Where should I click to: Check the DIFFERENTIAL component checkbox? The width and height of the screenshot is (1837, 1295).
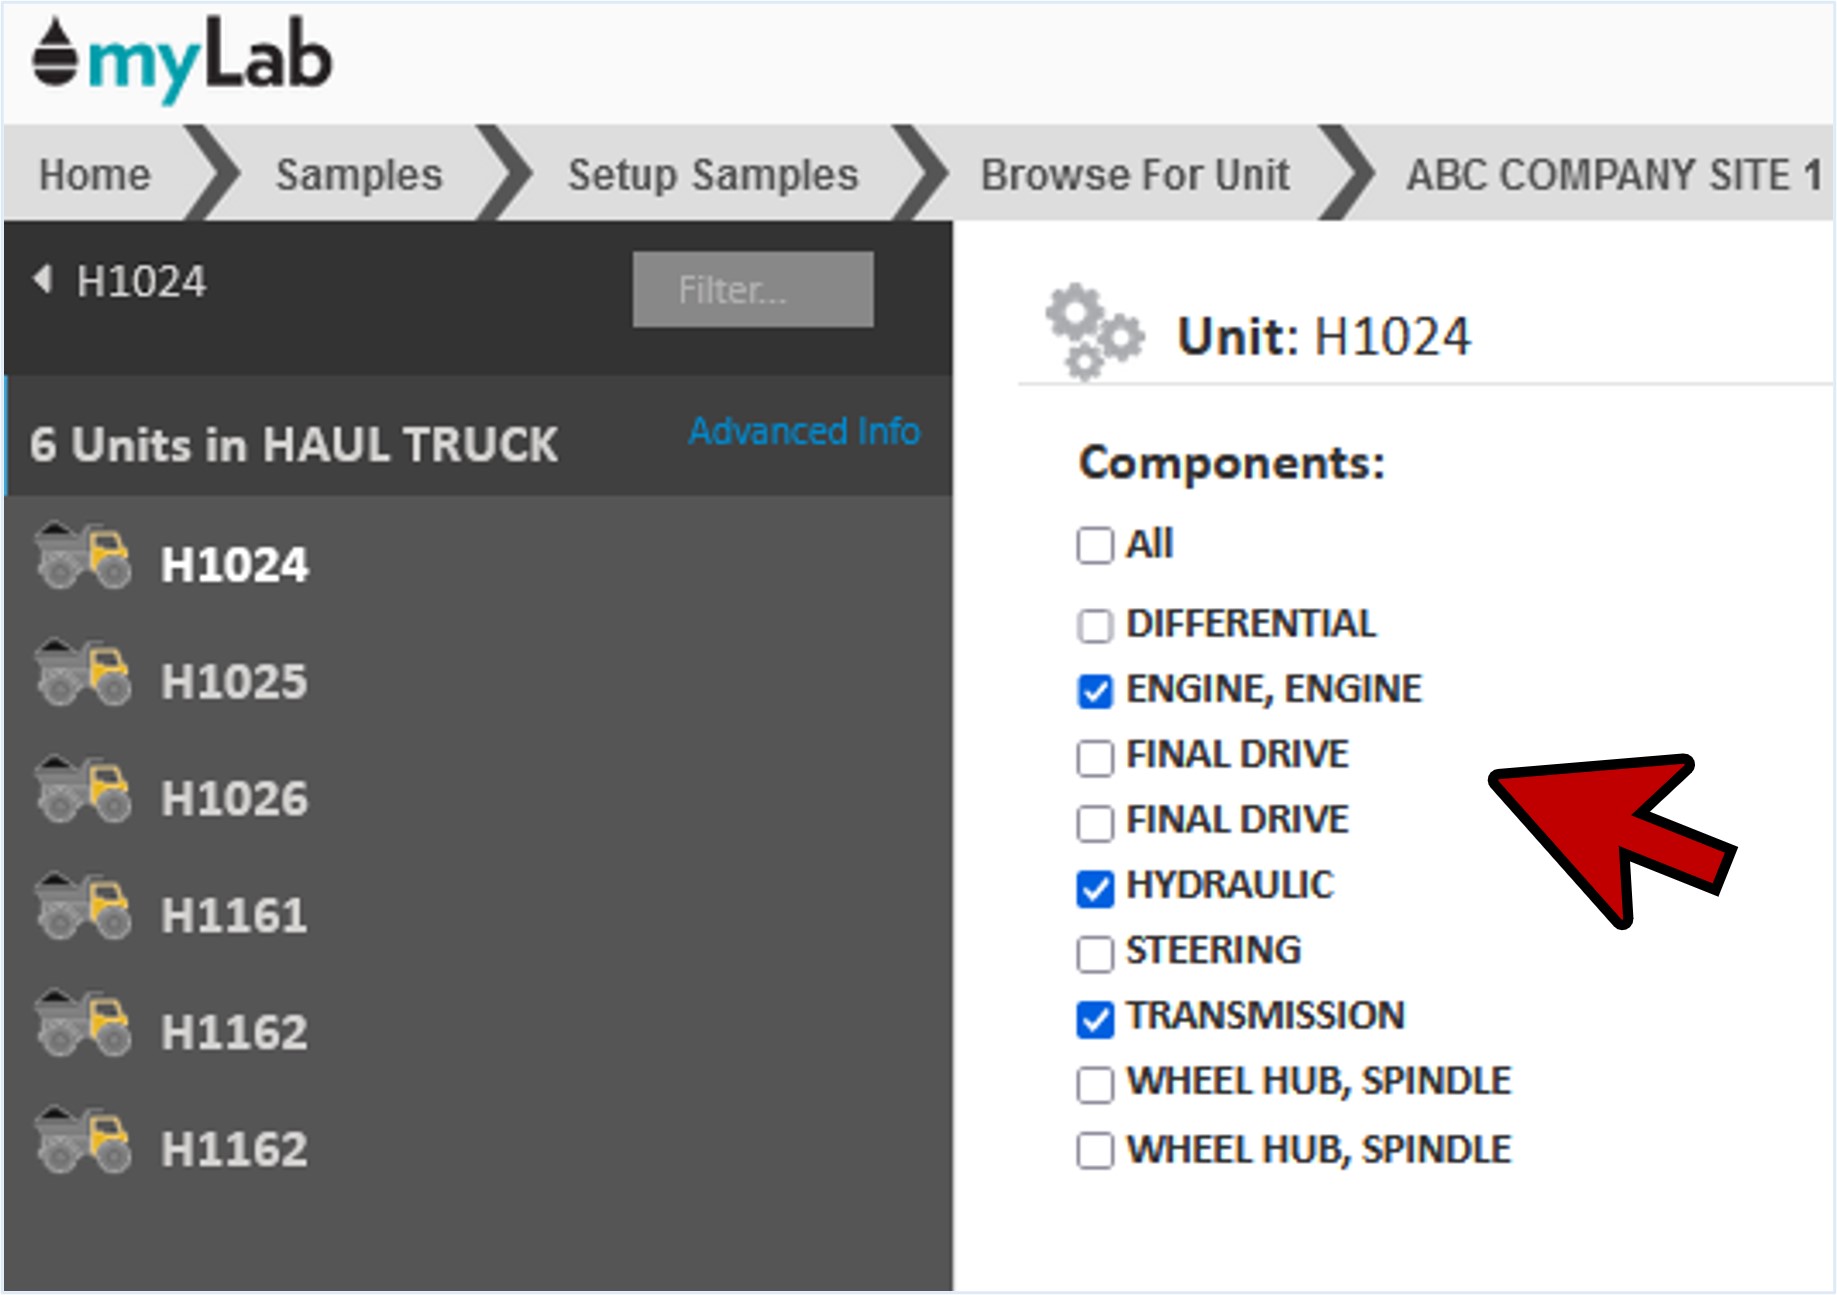coord(1095,626)
